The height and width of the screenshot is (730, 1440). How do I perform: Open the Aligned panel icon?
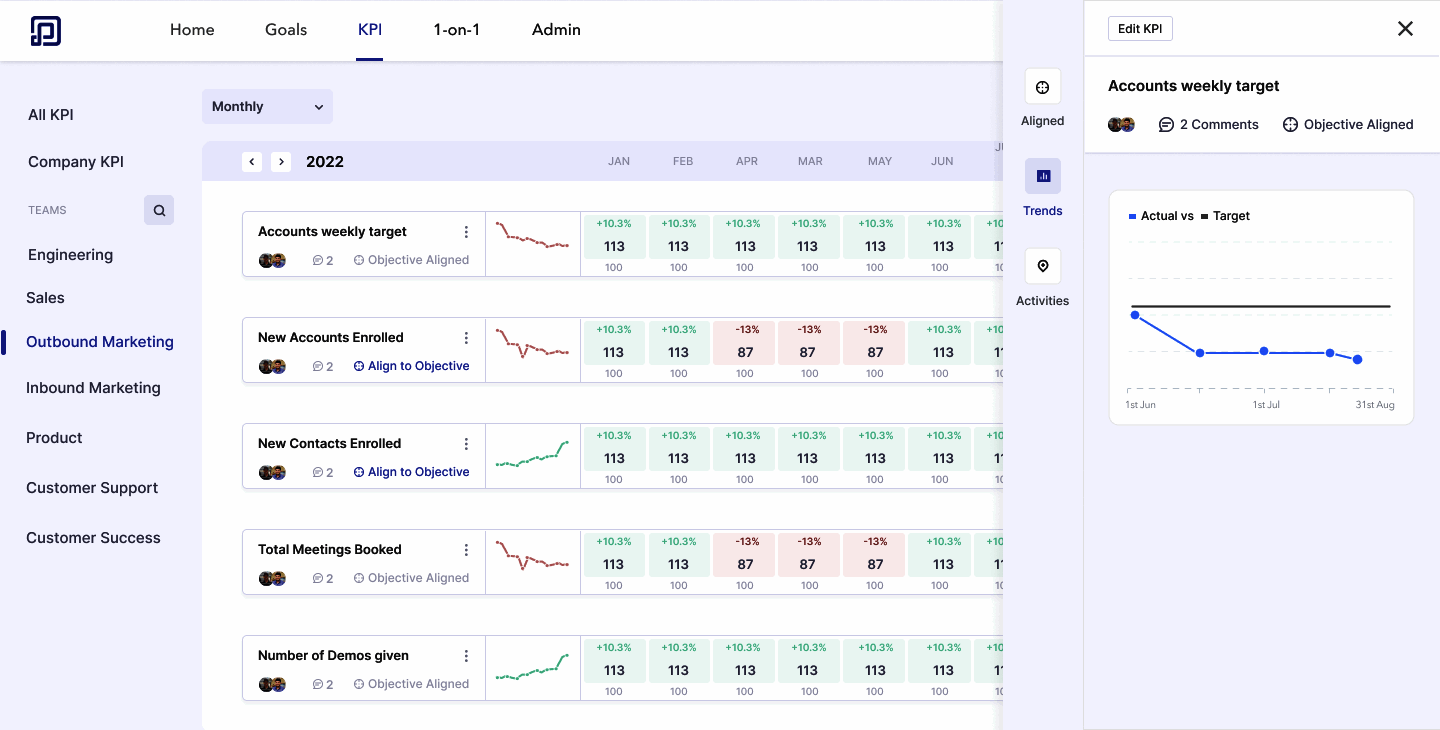click(1042, 86)
